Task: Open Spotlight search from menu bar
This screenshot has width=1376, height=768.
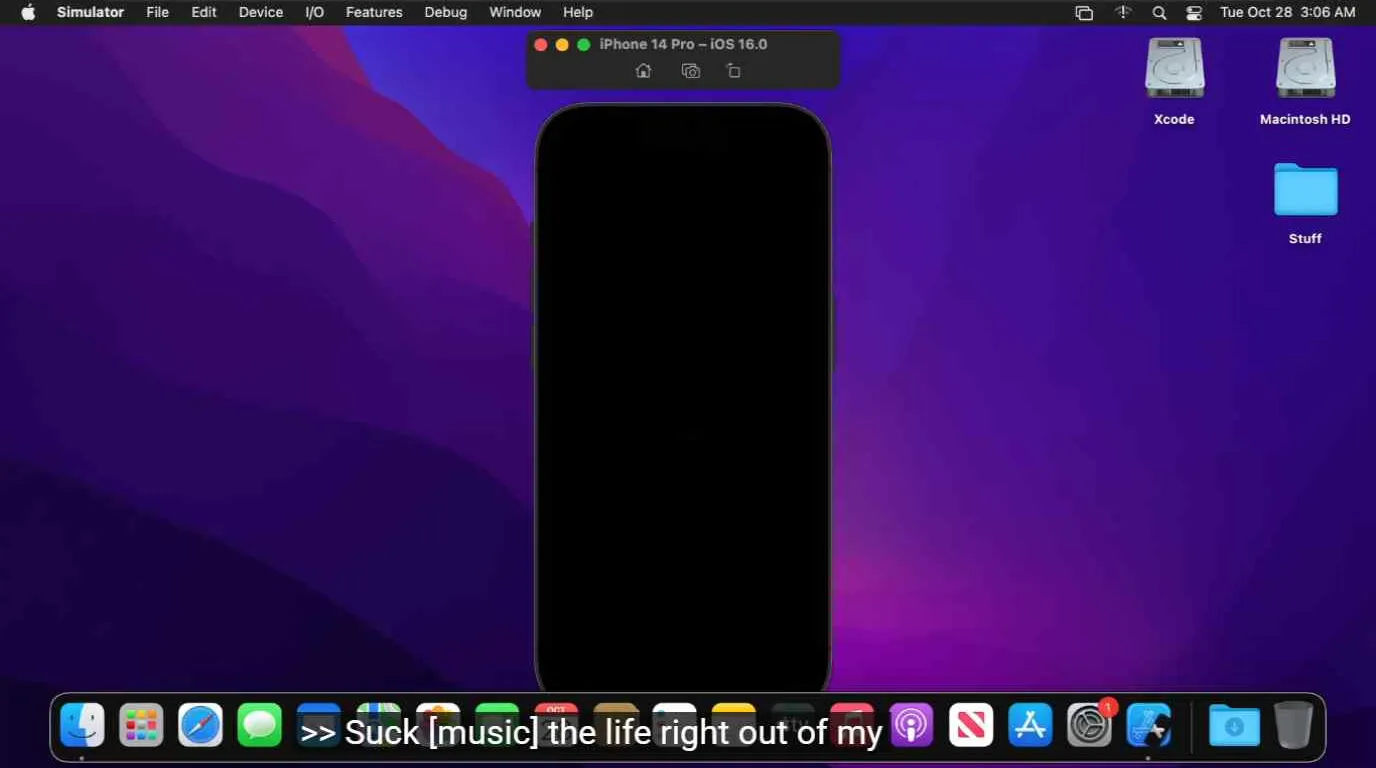Action: [1159, 13]
